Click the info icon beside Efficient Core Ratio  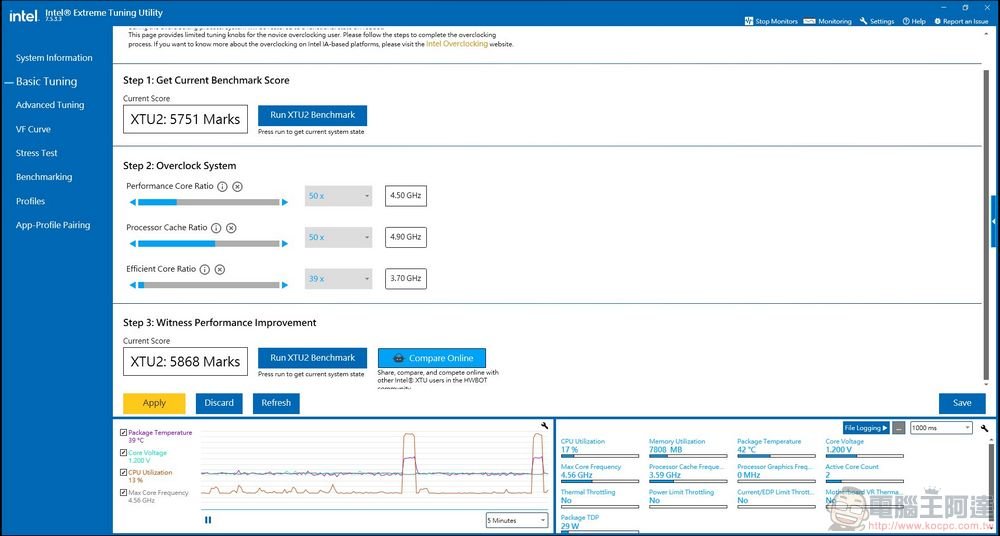click(205, 269)
